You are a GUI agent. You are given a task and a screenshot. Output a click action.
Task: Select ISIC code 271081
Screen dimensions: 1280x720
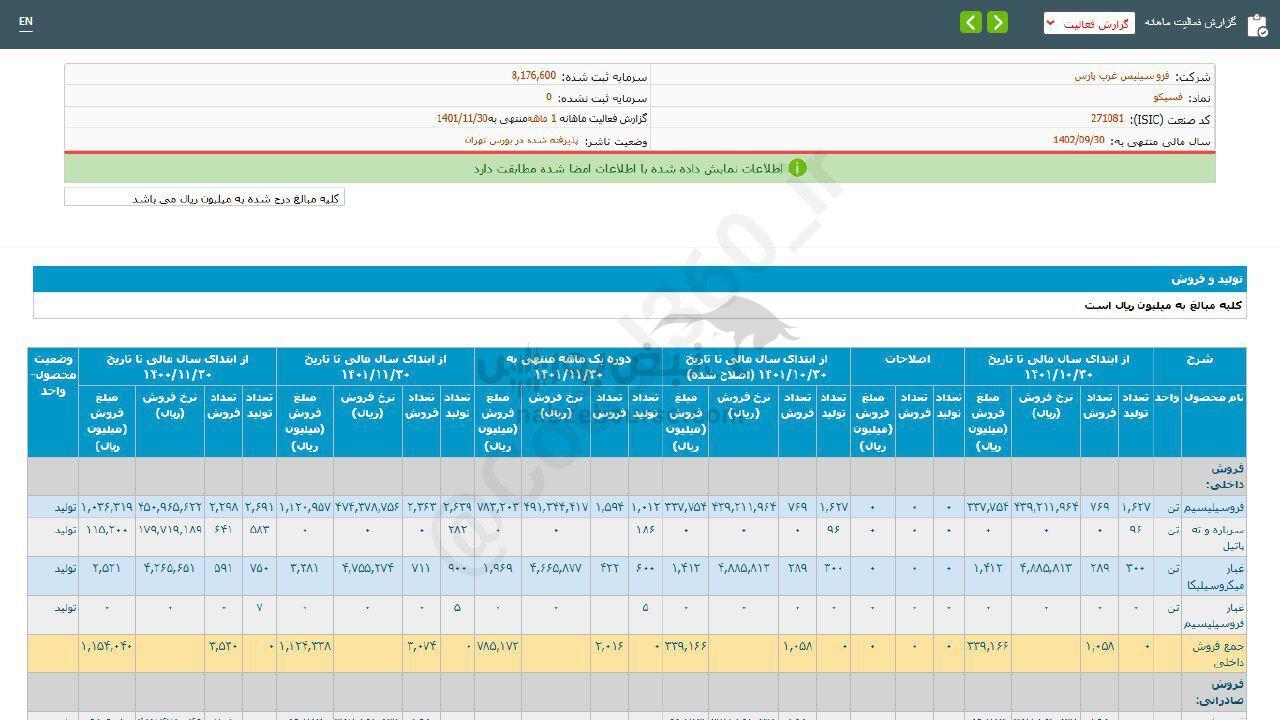[1107, 119]
